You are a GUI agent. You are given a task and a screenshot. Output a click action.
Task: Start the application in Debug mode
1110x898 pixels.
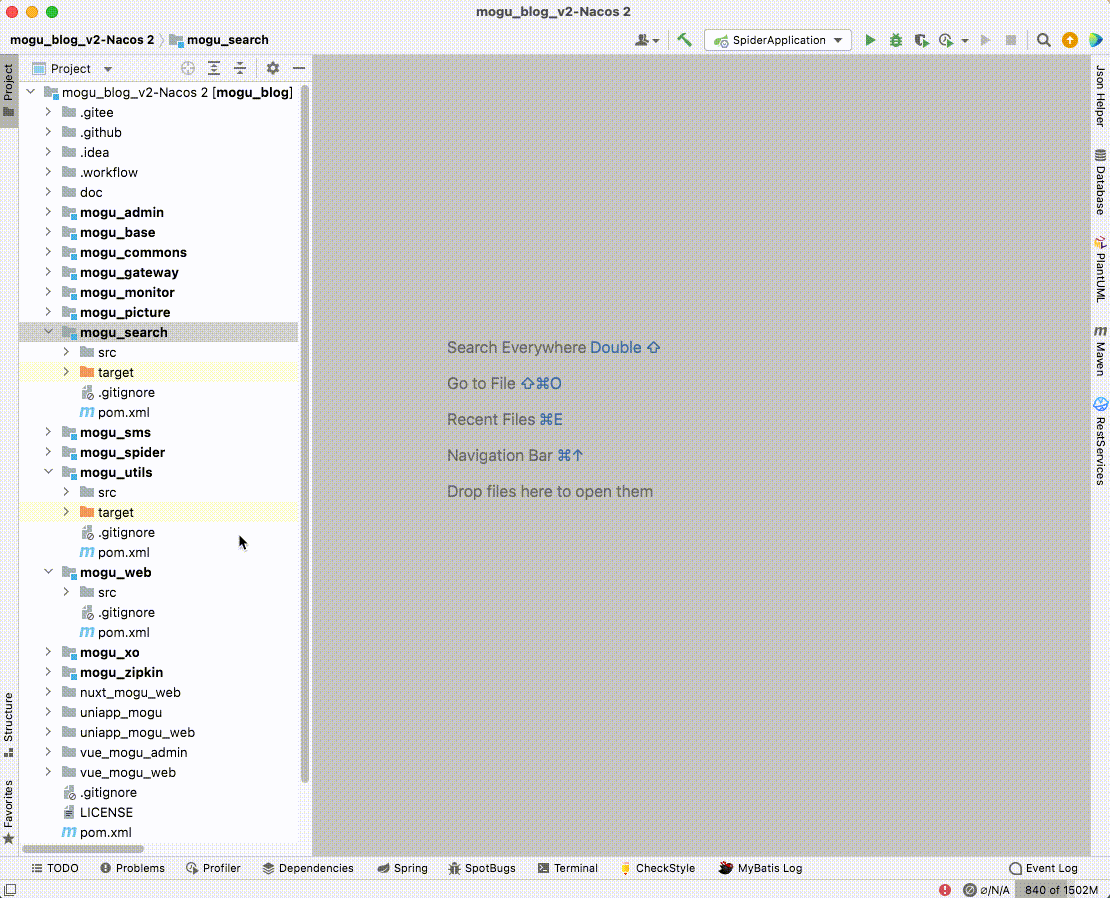pos(894,40)
